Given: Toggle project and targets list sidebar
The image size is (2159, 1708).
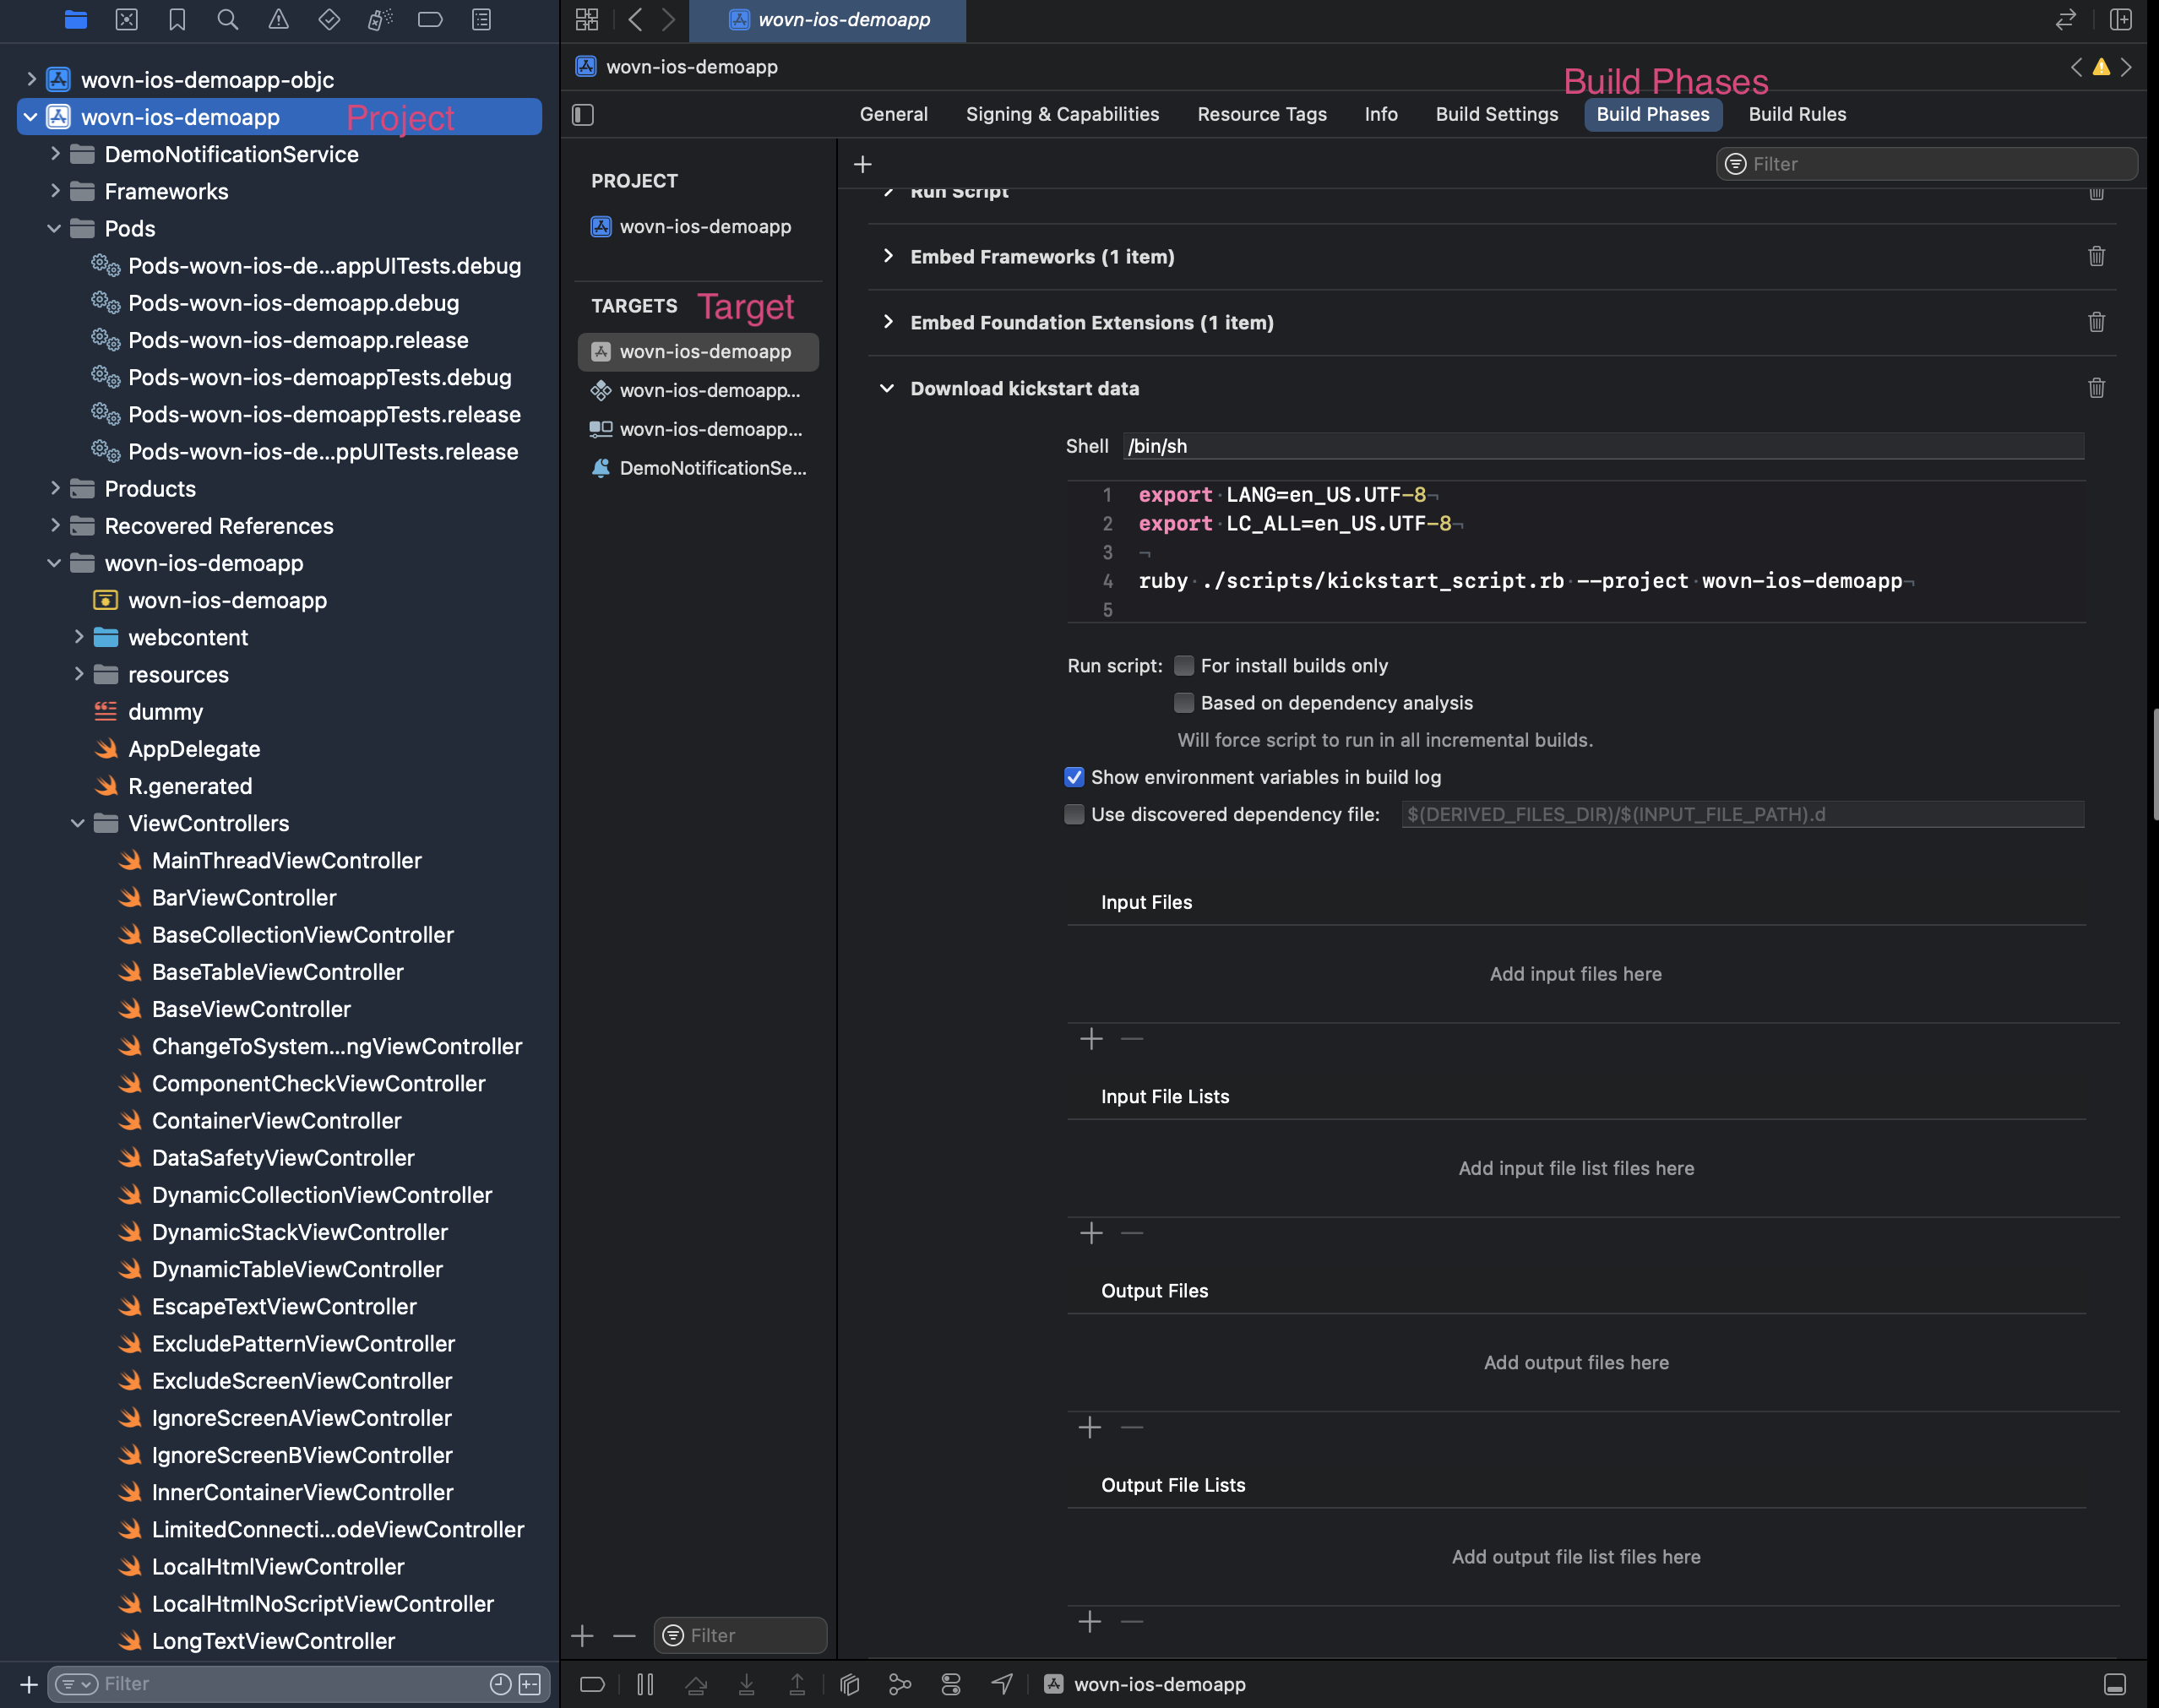Looking at the screenshot, I should 583,115.
